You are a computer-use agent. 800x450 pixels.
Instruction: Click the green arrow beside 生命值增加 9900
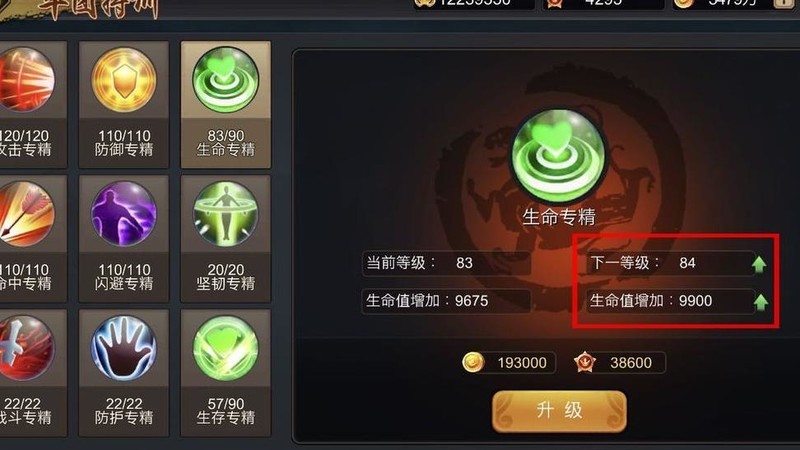pyautogui.click(x=761, y=302)
